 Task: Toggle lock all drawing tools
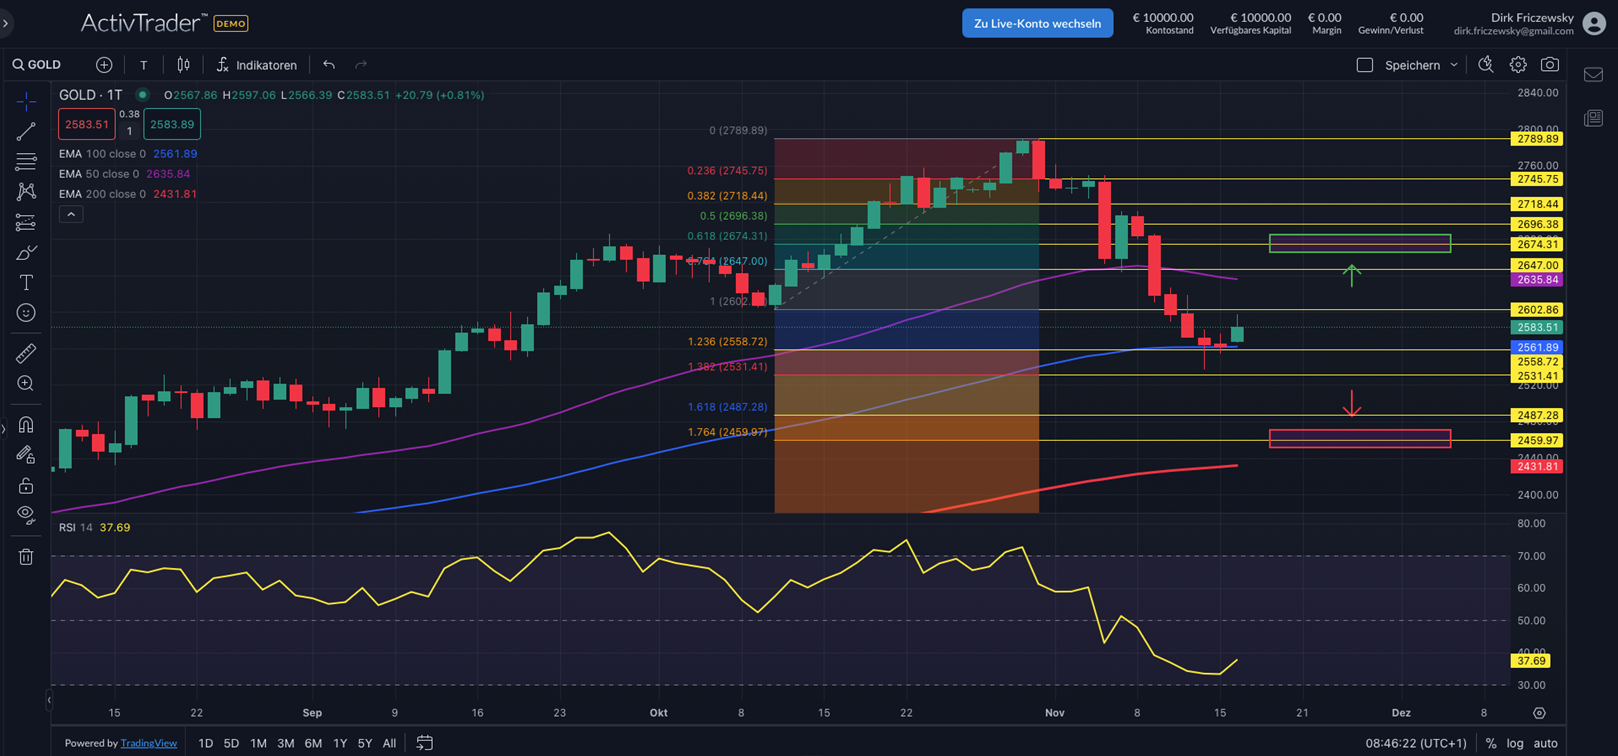(x=26, y=486)
